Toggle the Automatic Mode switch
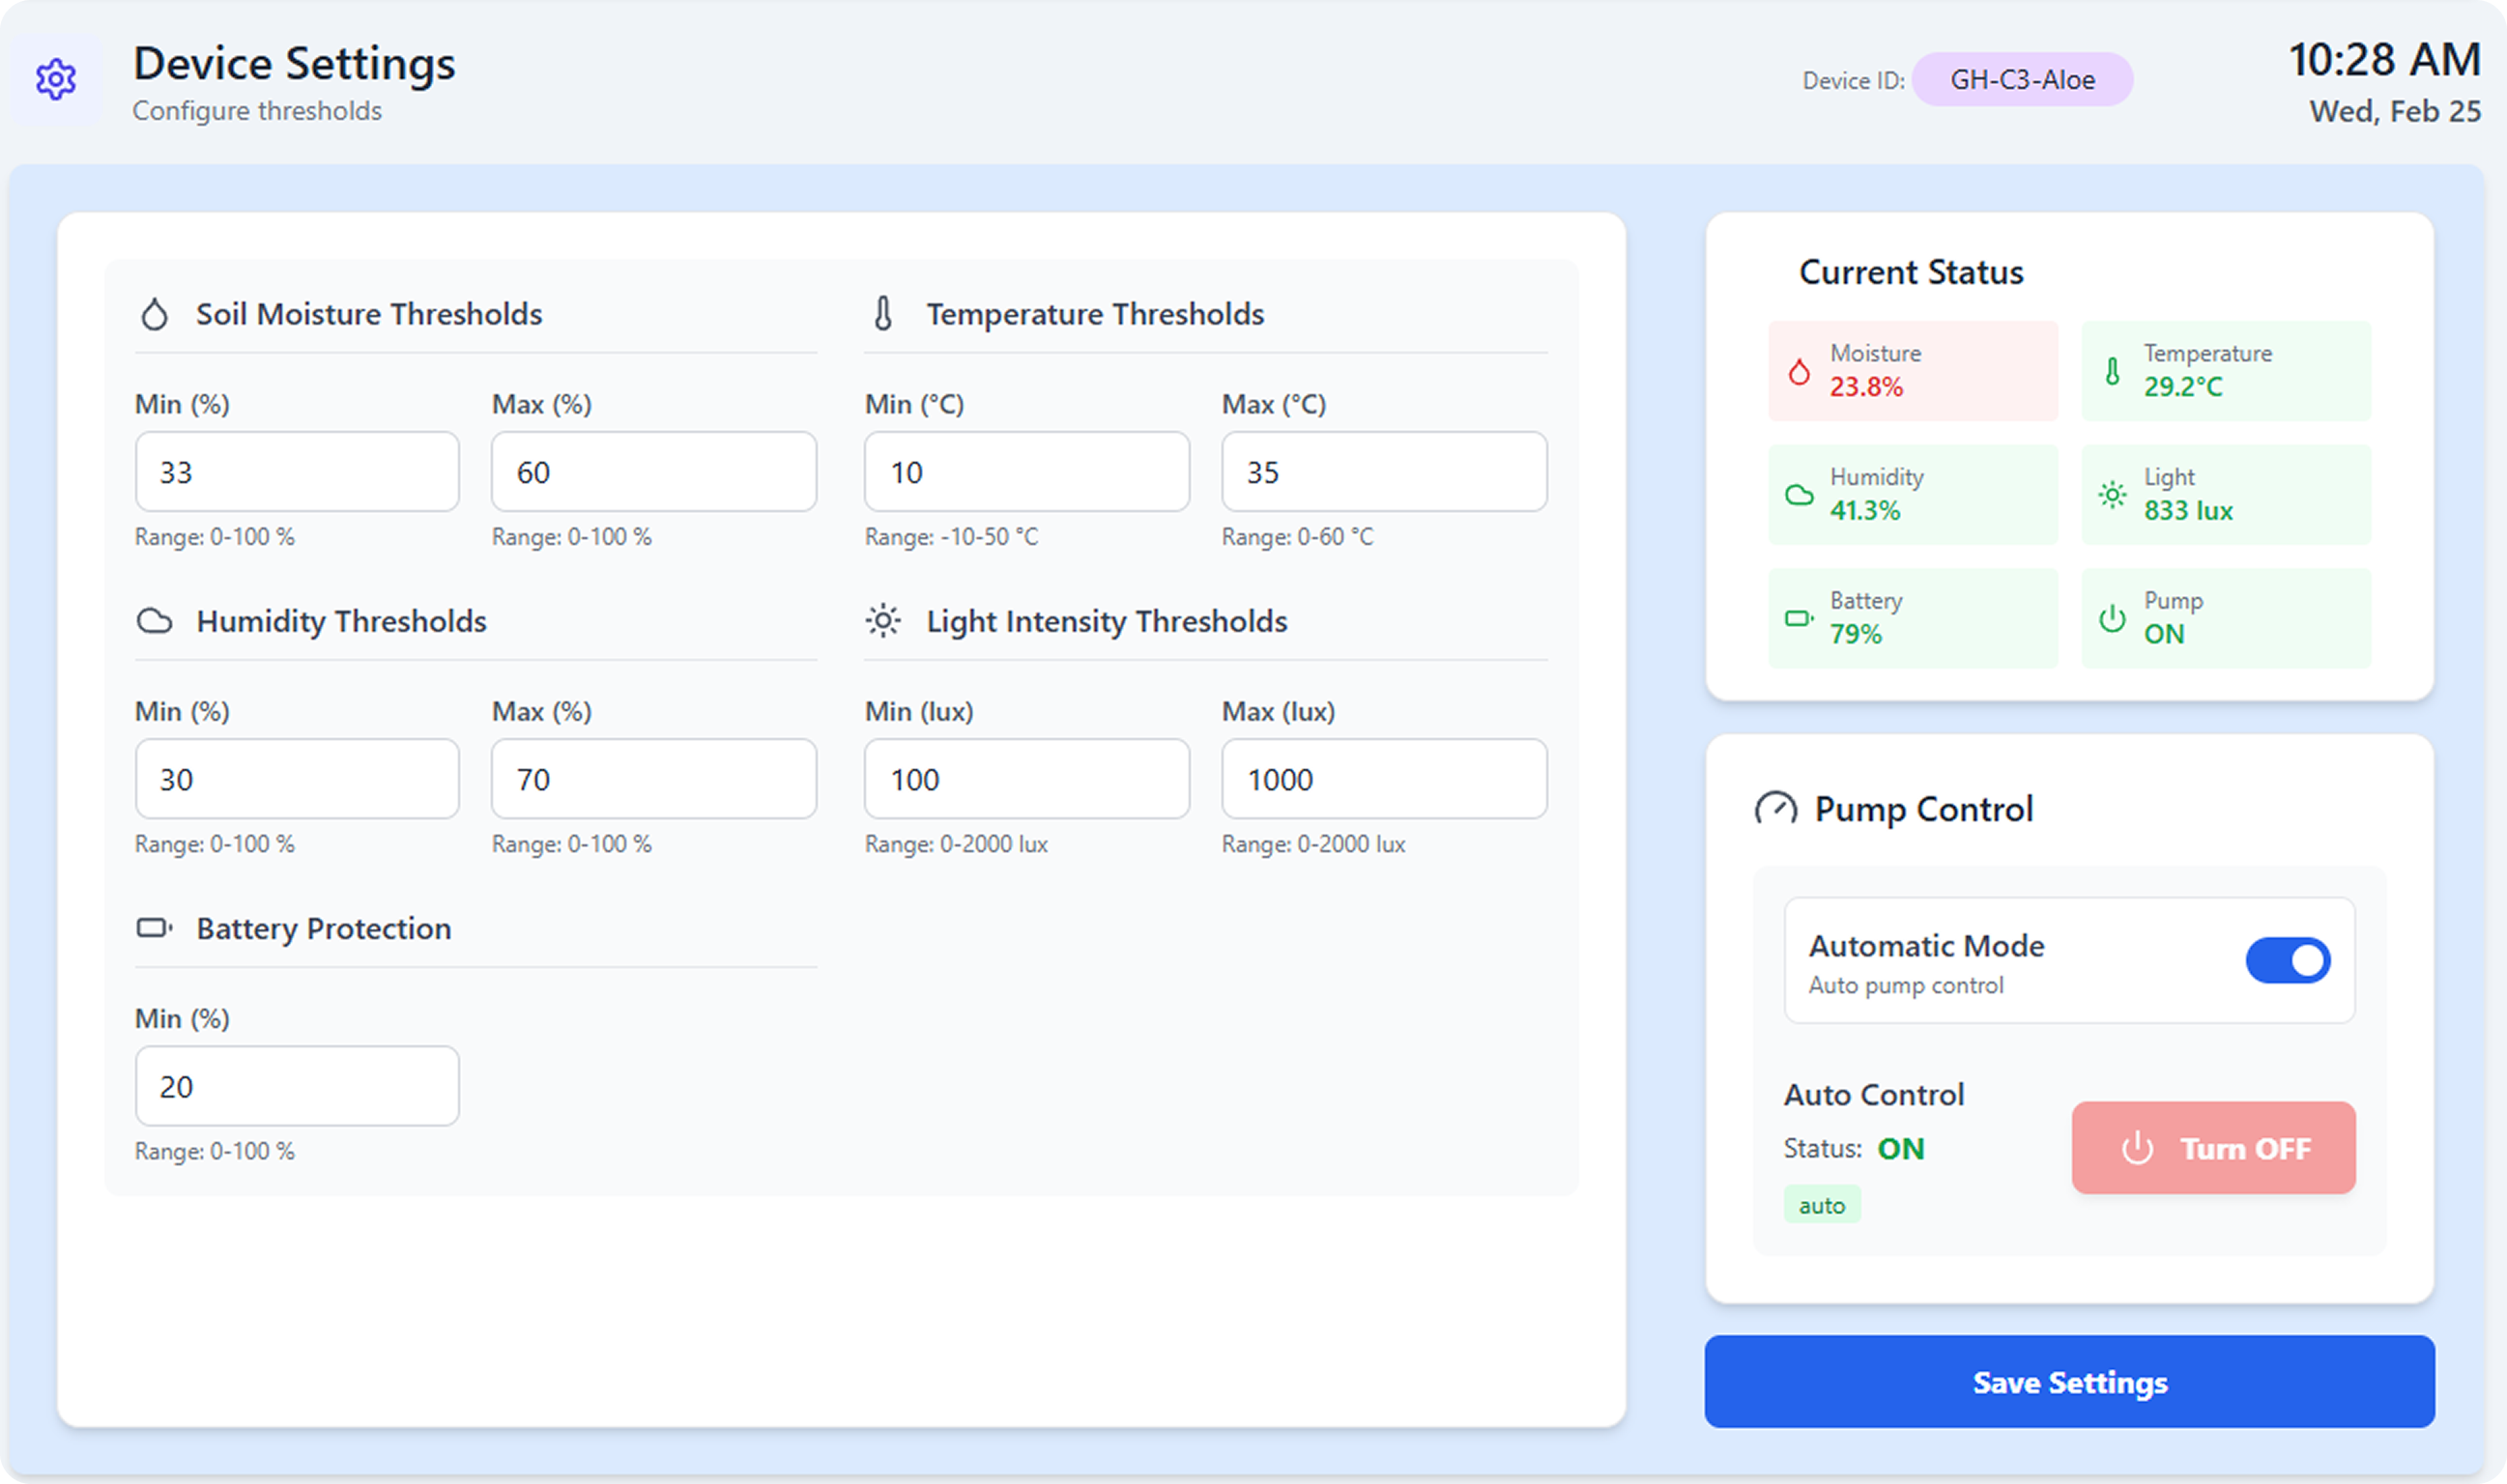2507x1484 pixels. click(2288, 960)
